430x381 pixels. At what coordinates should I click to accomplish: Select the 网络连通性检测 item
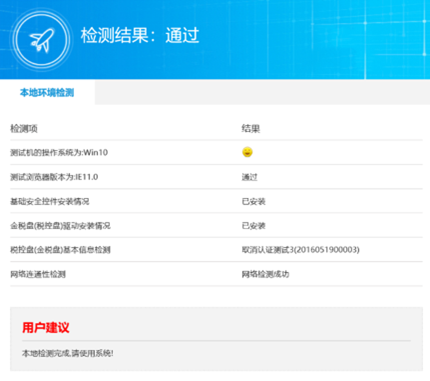point(38,274)
